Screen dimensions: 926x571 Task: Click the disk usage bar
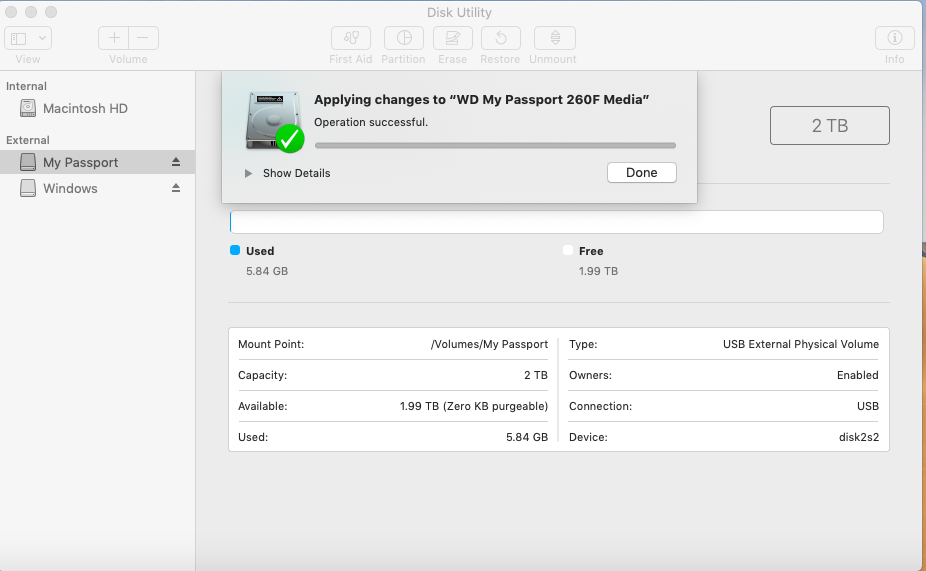click(x=556, y=222)
